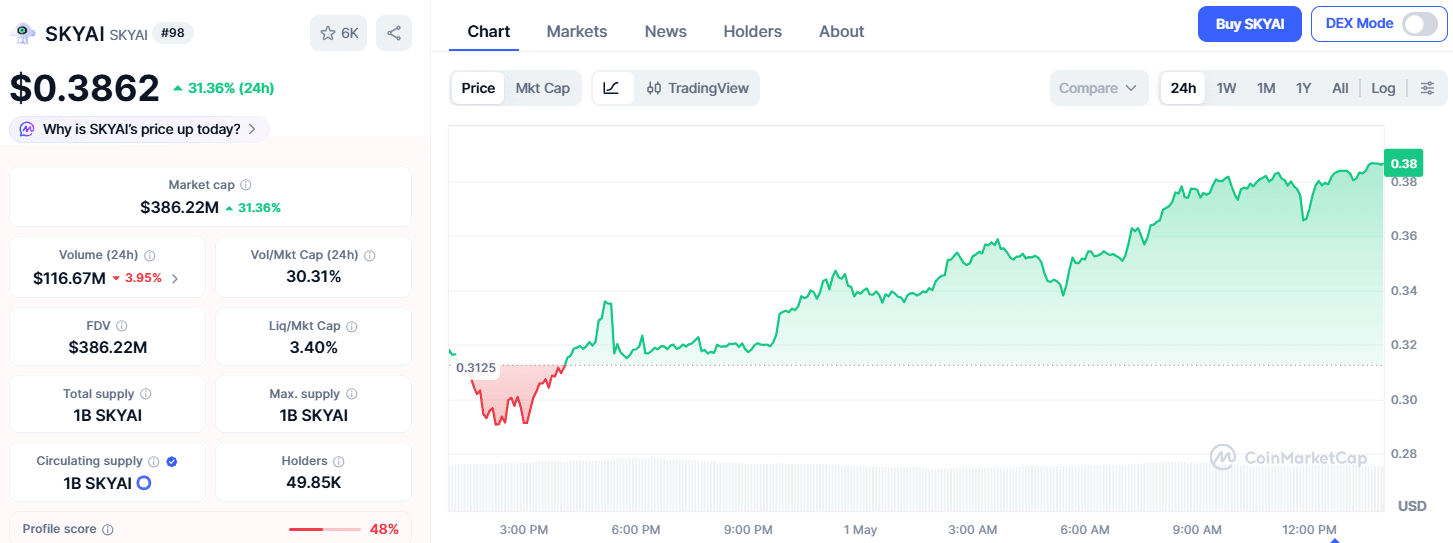This screenshot has width=1453, height=543.
Task: Click the $386.22M market cap value
Action: click(179, 207)
